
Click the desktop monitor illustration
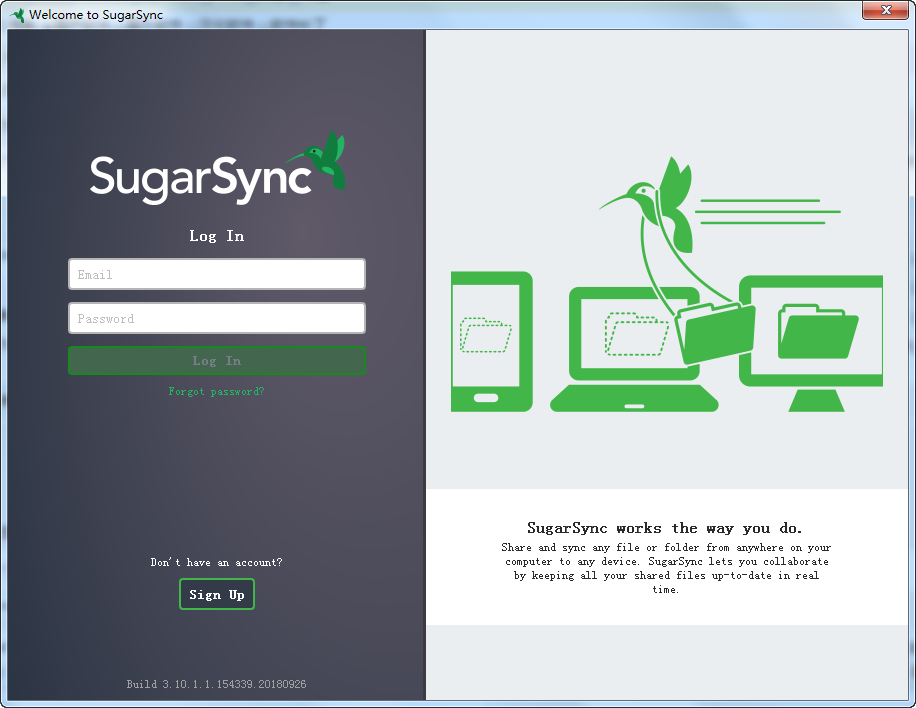[x=811, y=343]
